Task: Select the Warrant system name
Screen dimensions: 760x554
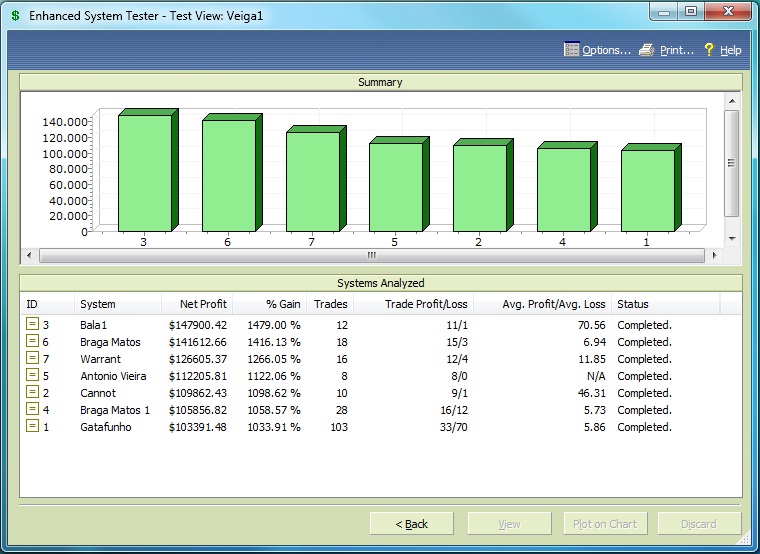Action: pos(100,359)
